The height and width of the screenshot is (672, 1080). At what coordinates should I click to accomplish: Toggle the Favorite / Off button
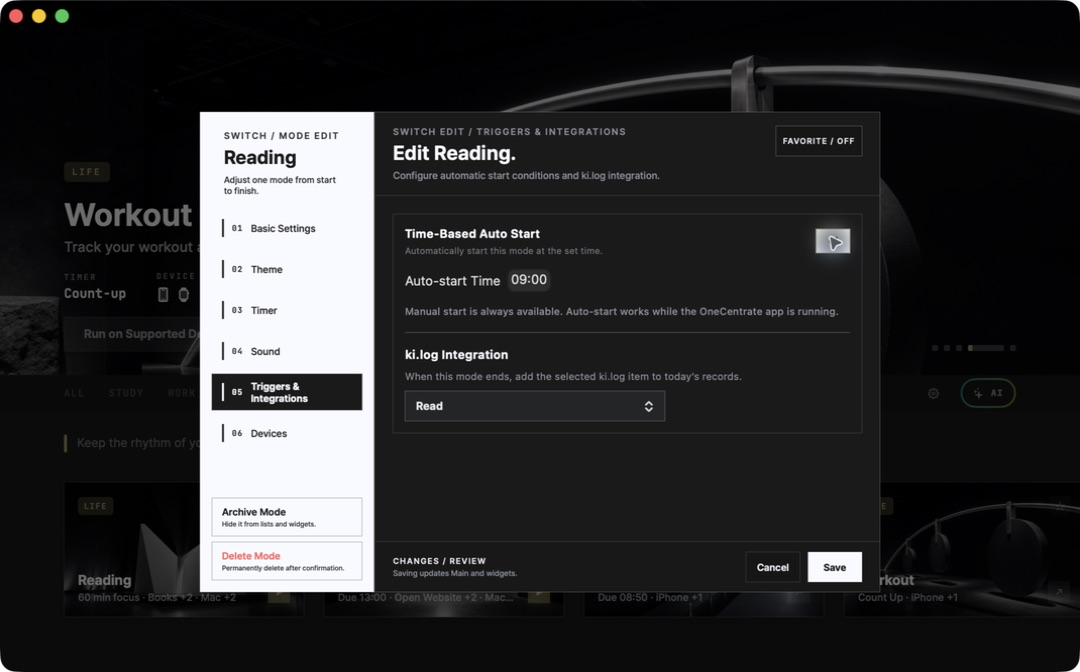818,141
